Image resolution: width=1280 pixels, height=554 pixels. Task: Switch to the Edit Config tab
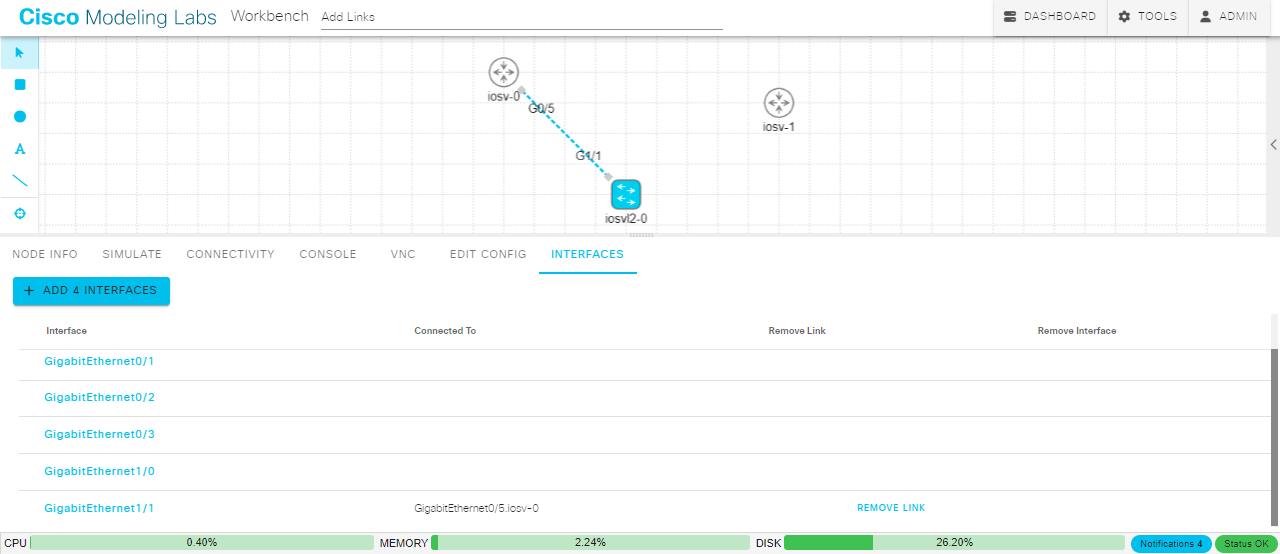[488, 254]
